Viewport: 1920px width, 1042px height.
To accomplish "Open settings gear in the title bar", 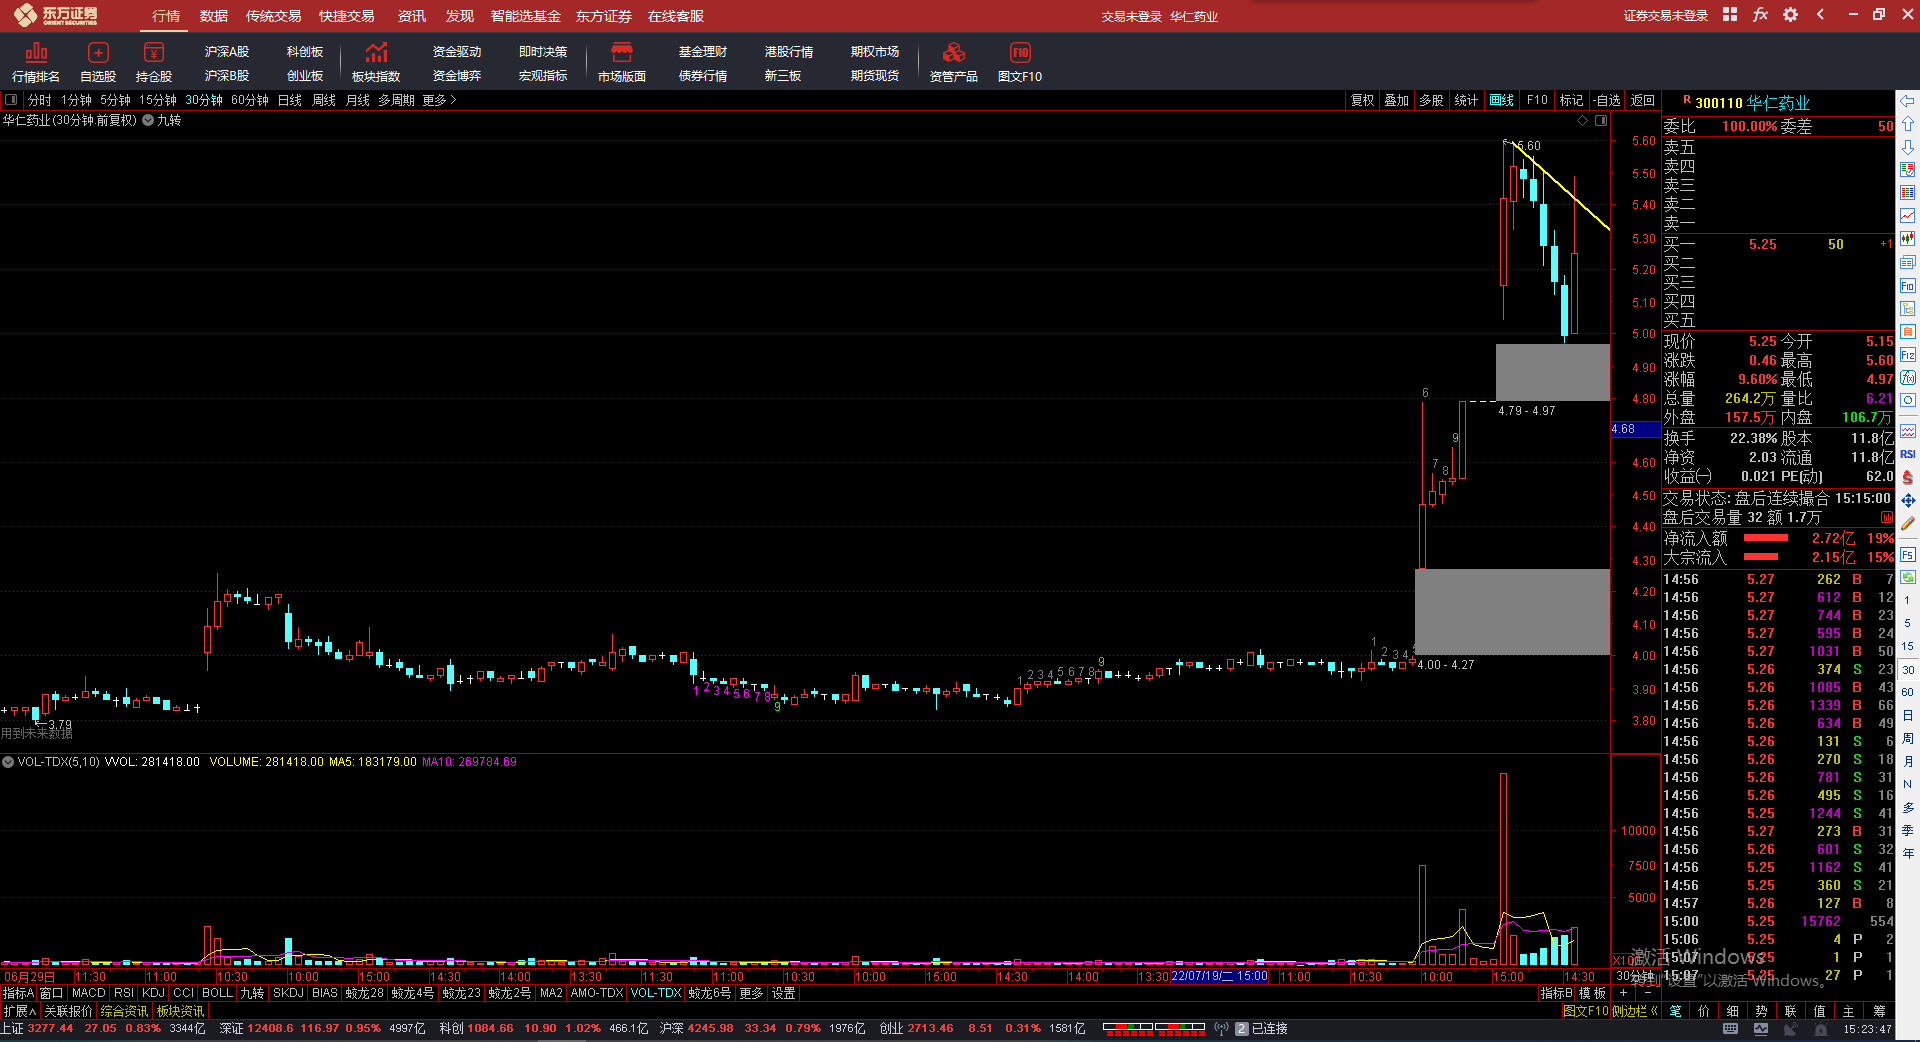I will pos(1790,14).
